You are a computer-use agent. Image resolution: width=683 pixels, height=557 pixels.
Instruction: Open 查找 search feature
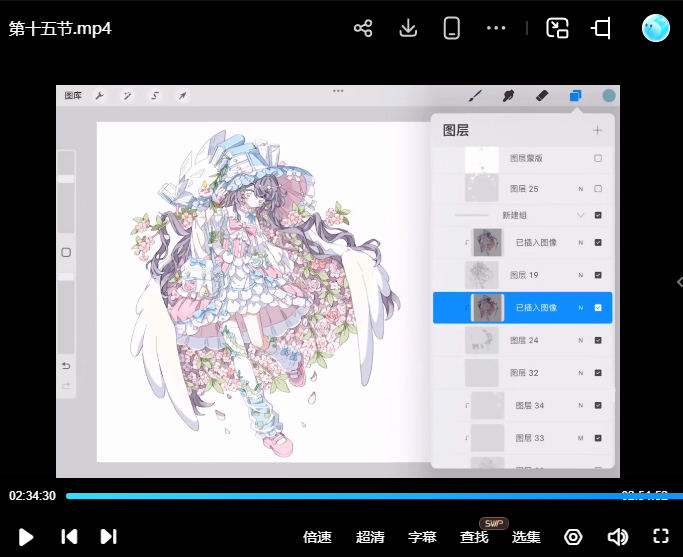[474, 537]
